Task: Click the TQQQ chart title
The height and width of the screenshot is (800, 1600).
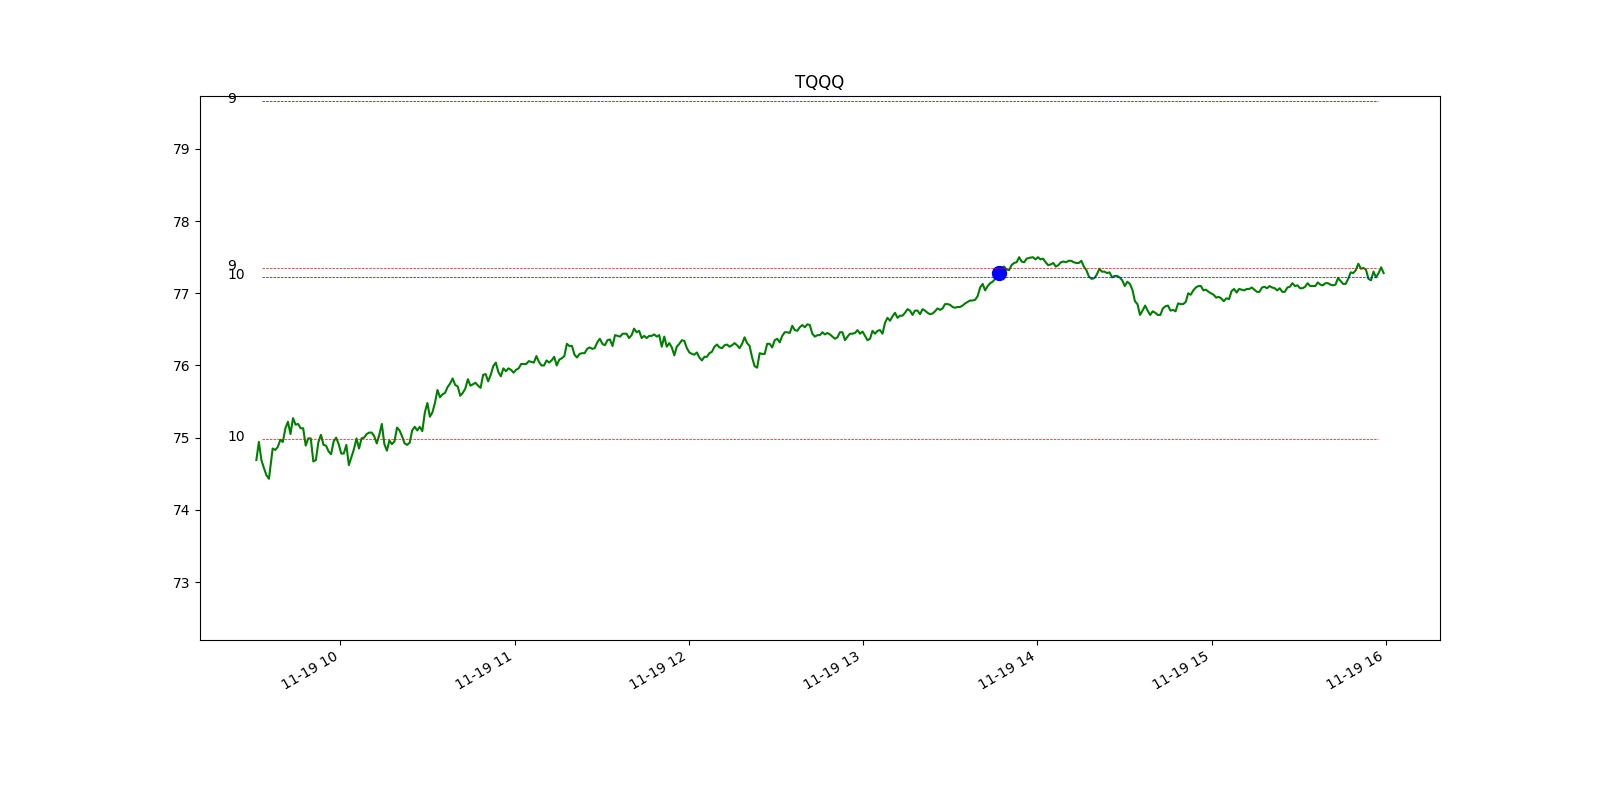Action: coord(819,82)
